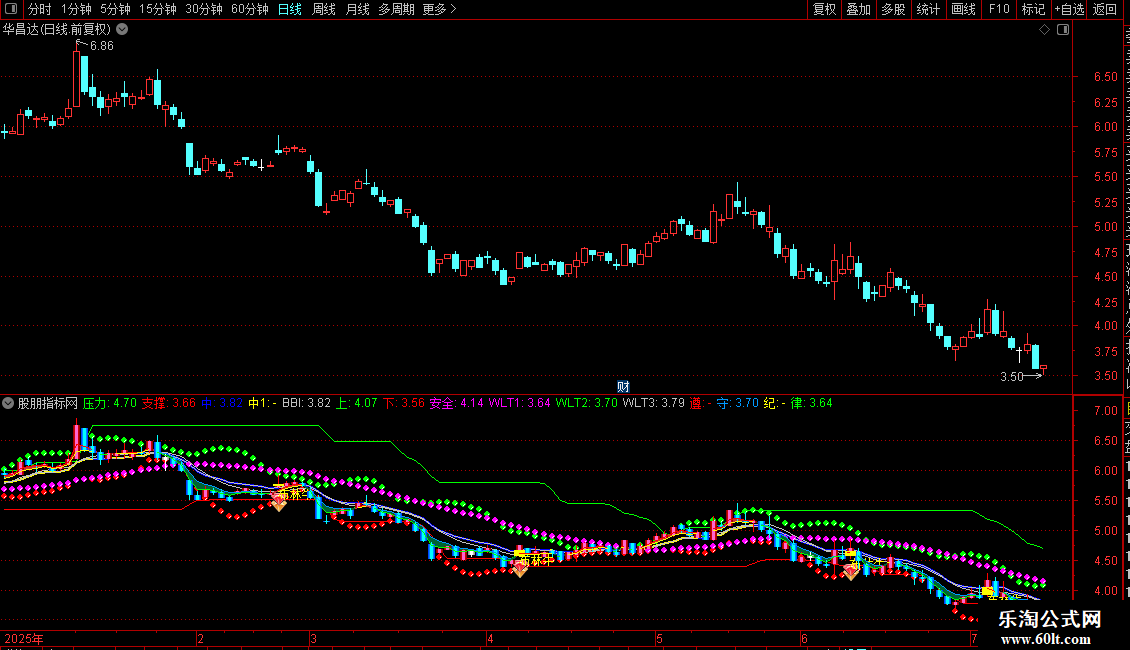This screenshot has height=650, width=1130.
Task: Click the 律: 3.64 indicator value
Action: (811, 404)
